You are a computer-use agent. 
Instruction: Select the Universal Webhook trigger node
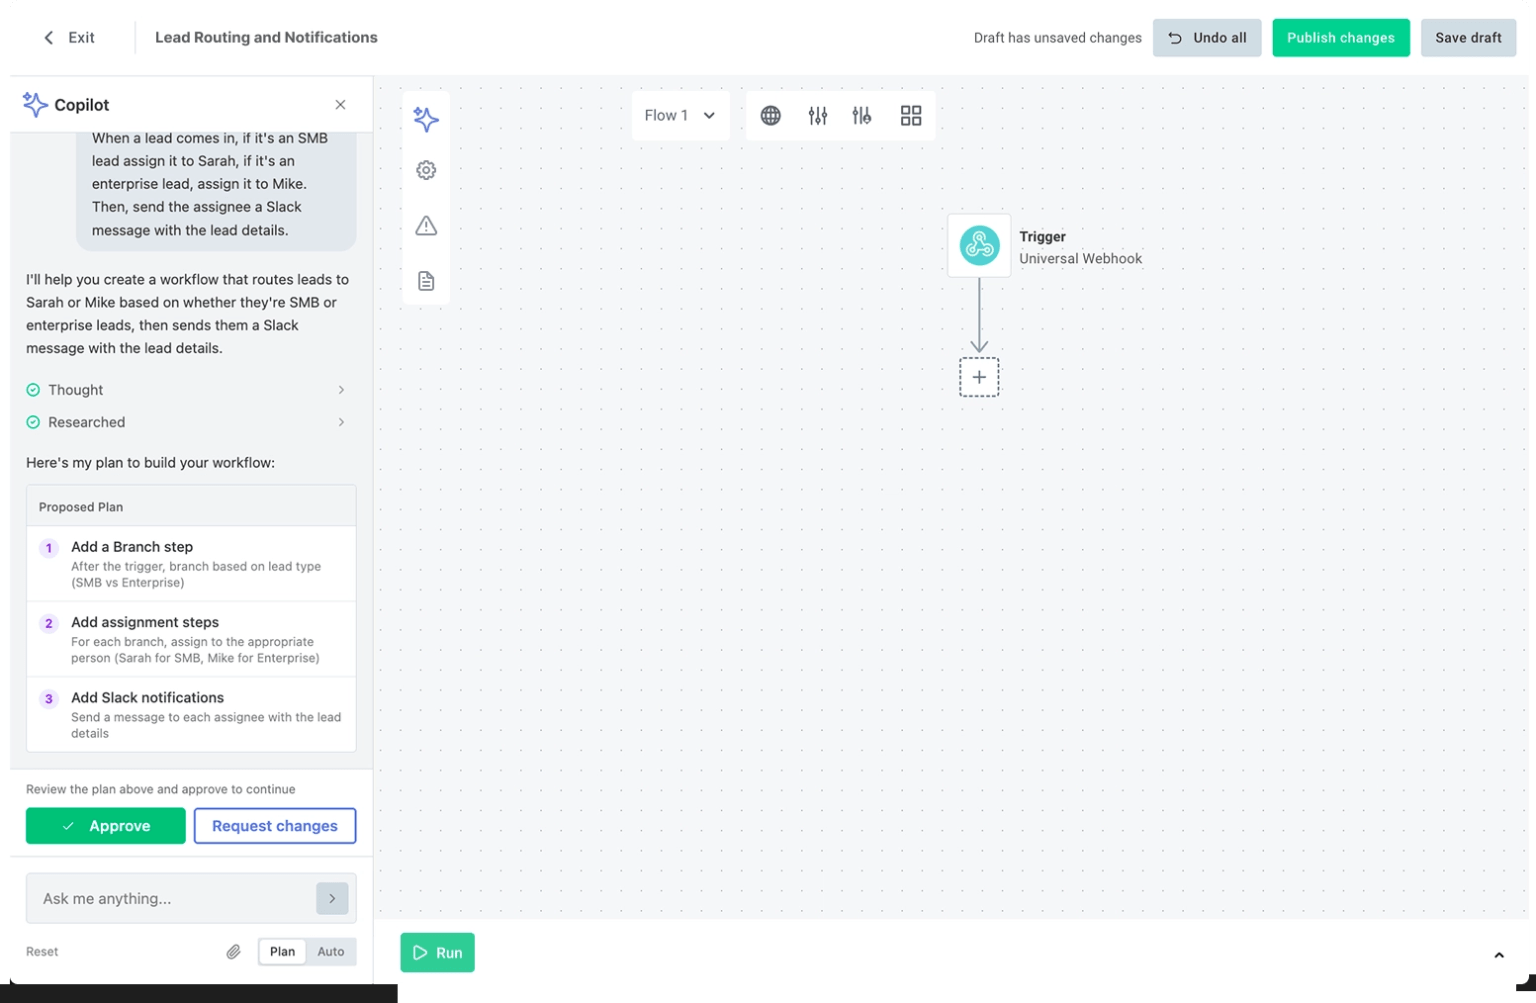[x=979, y=245]
